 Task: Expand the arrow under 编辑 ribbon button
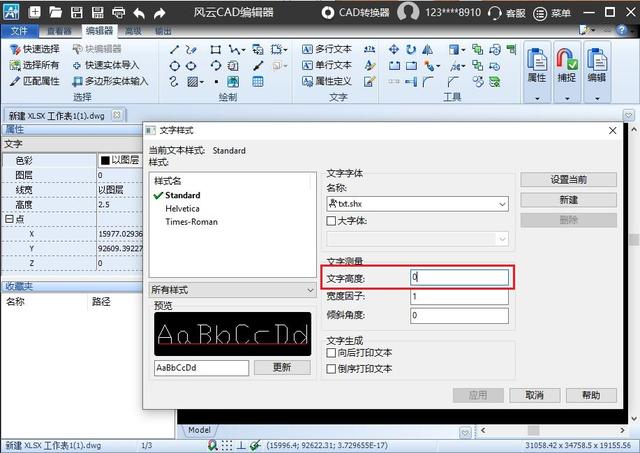[x=597, y=98]
